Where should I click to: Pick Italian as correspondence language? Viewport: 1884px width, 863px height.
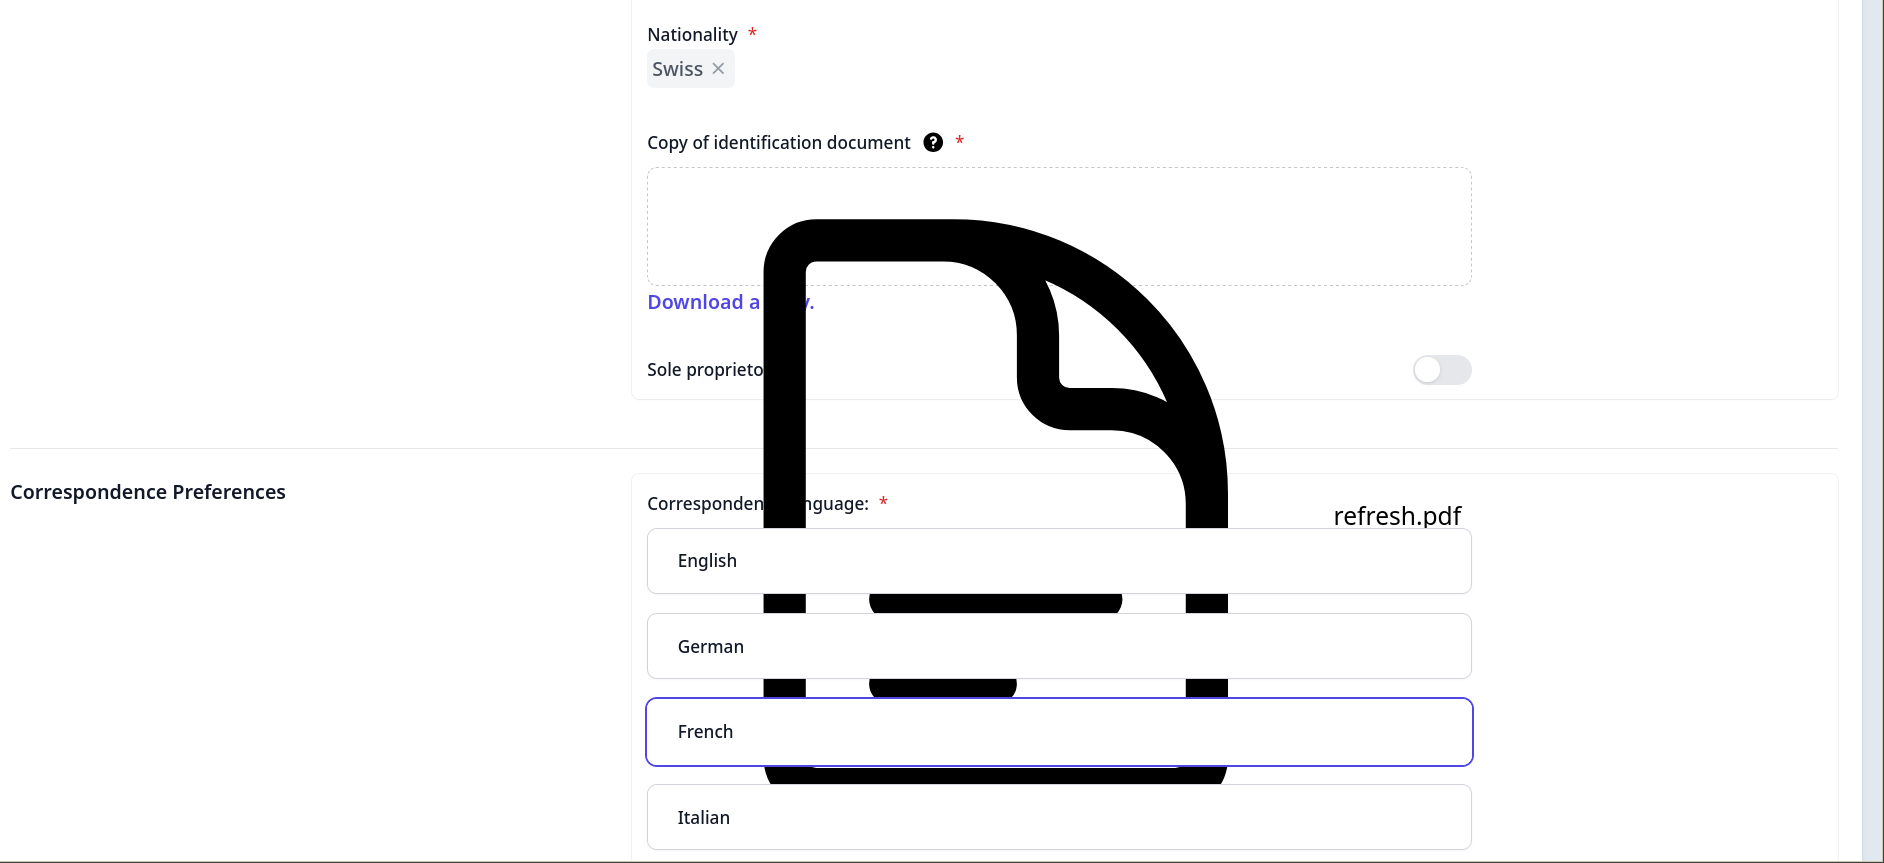tap(1058, 817)
